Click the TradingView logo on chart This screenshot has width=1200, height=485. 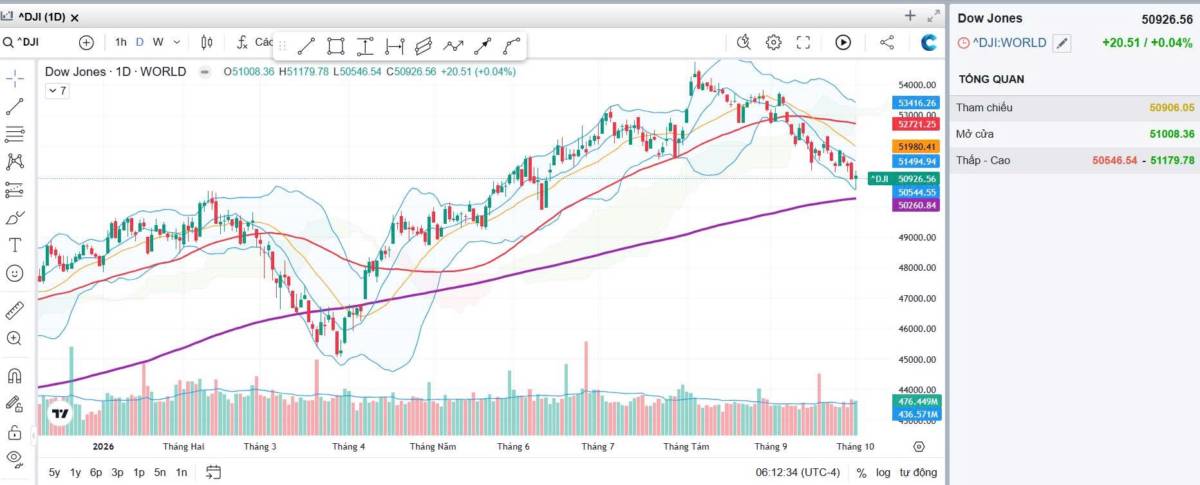(x=60, y=413)
